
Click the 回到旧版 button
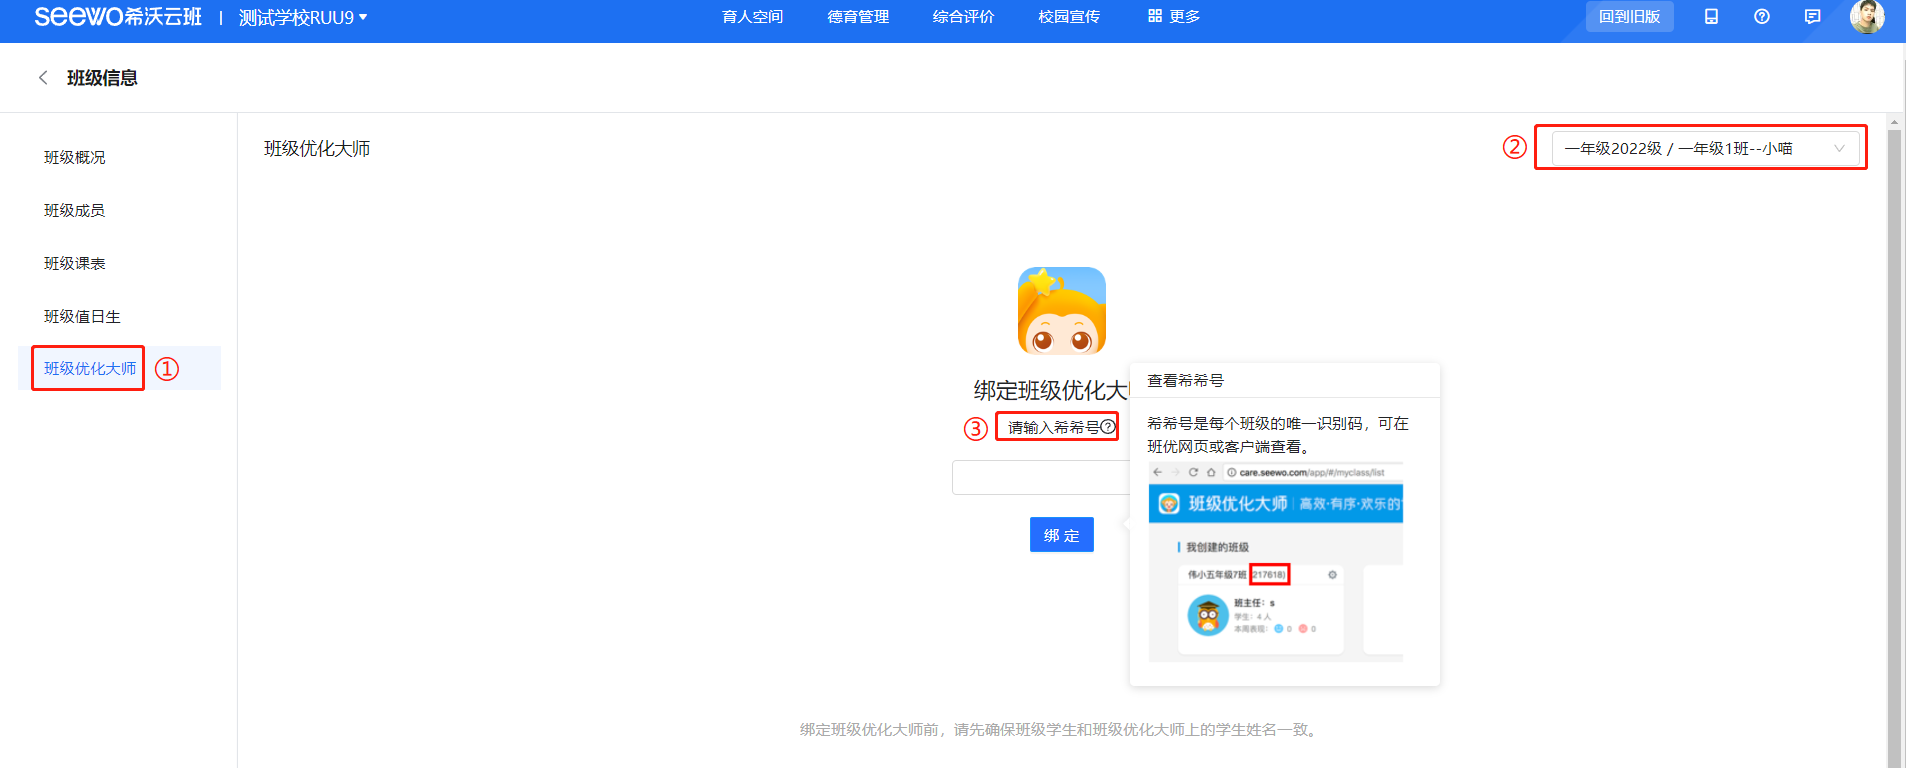tap(1629, 17)
